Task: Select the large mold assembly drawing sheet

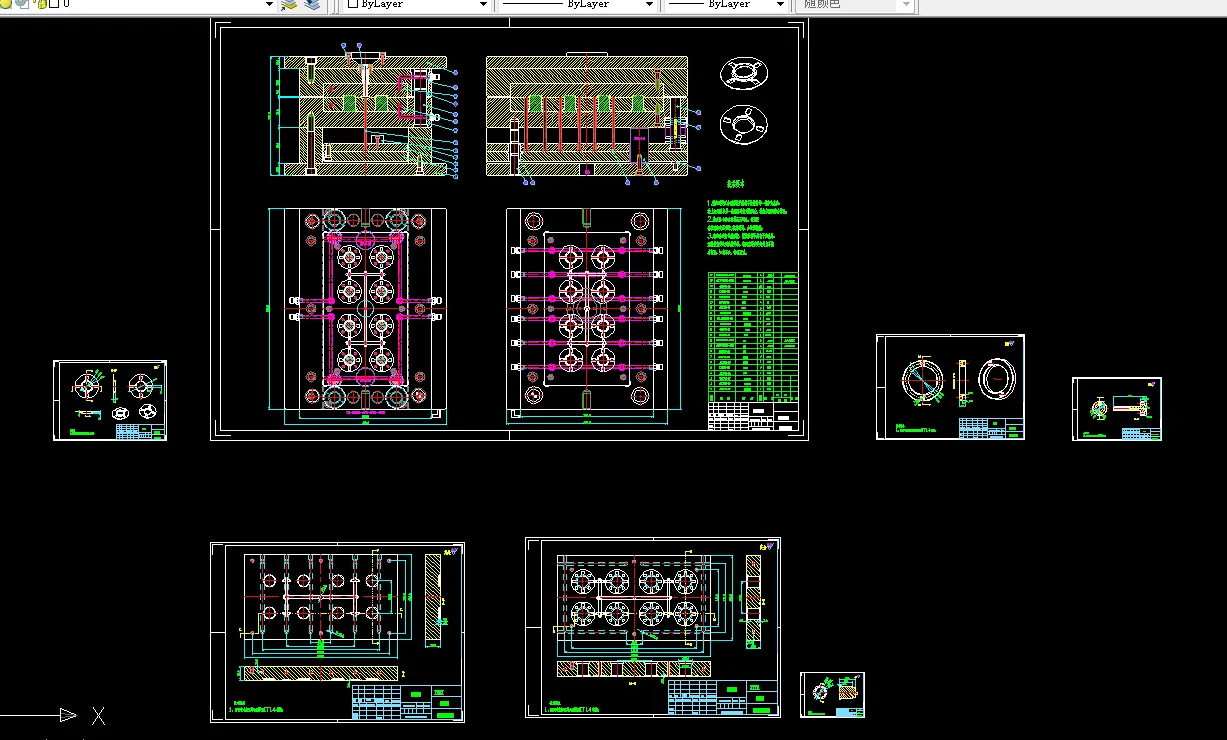Action: [509, 229]
